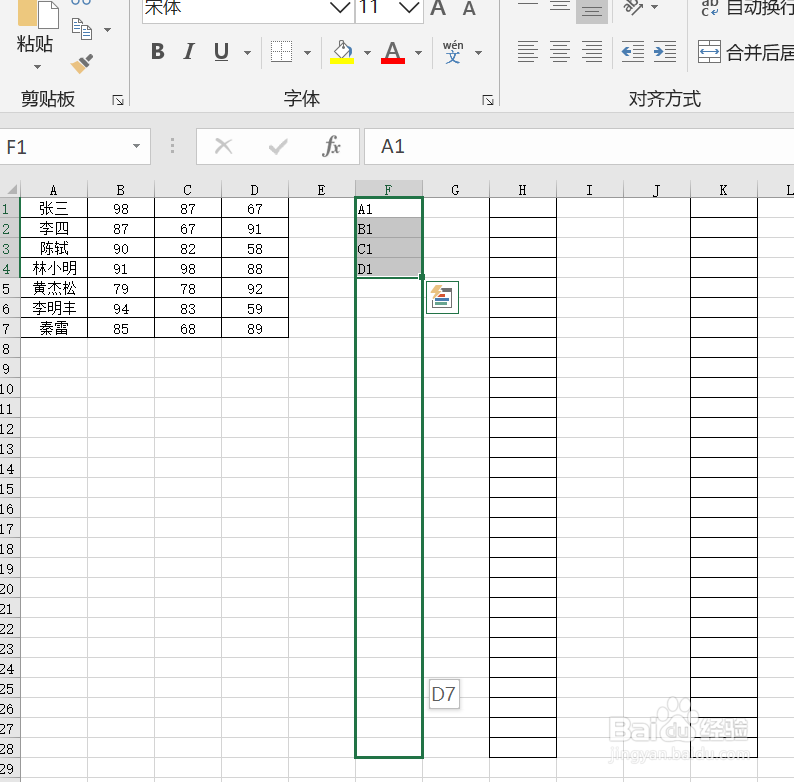The height and width of the screenshot is (782, 794).
Task: Click the formula bar showing A1
Action: tap(579, 146)
